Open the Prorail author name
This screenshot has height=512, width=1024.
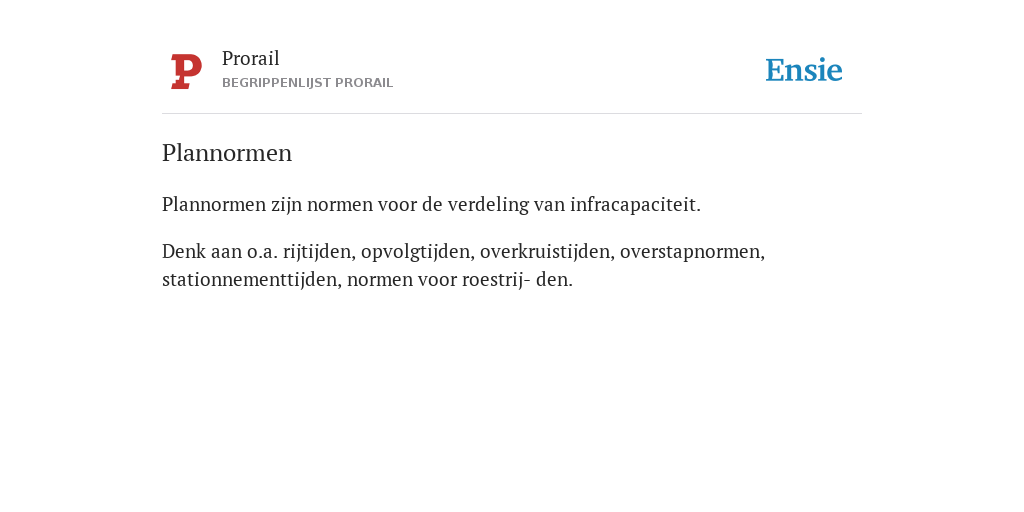point(251,59)
